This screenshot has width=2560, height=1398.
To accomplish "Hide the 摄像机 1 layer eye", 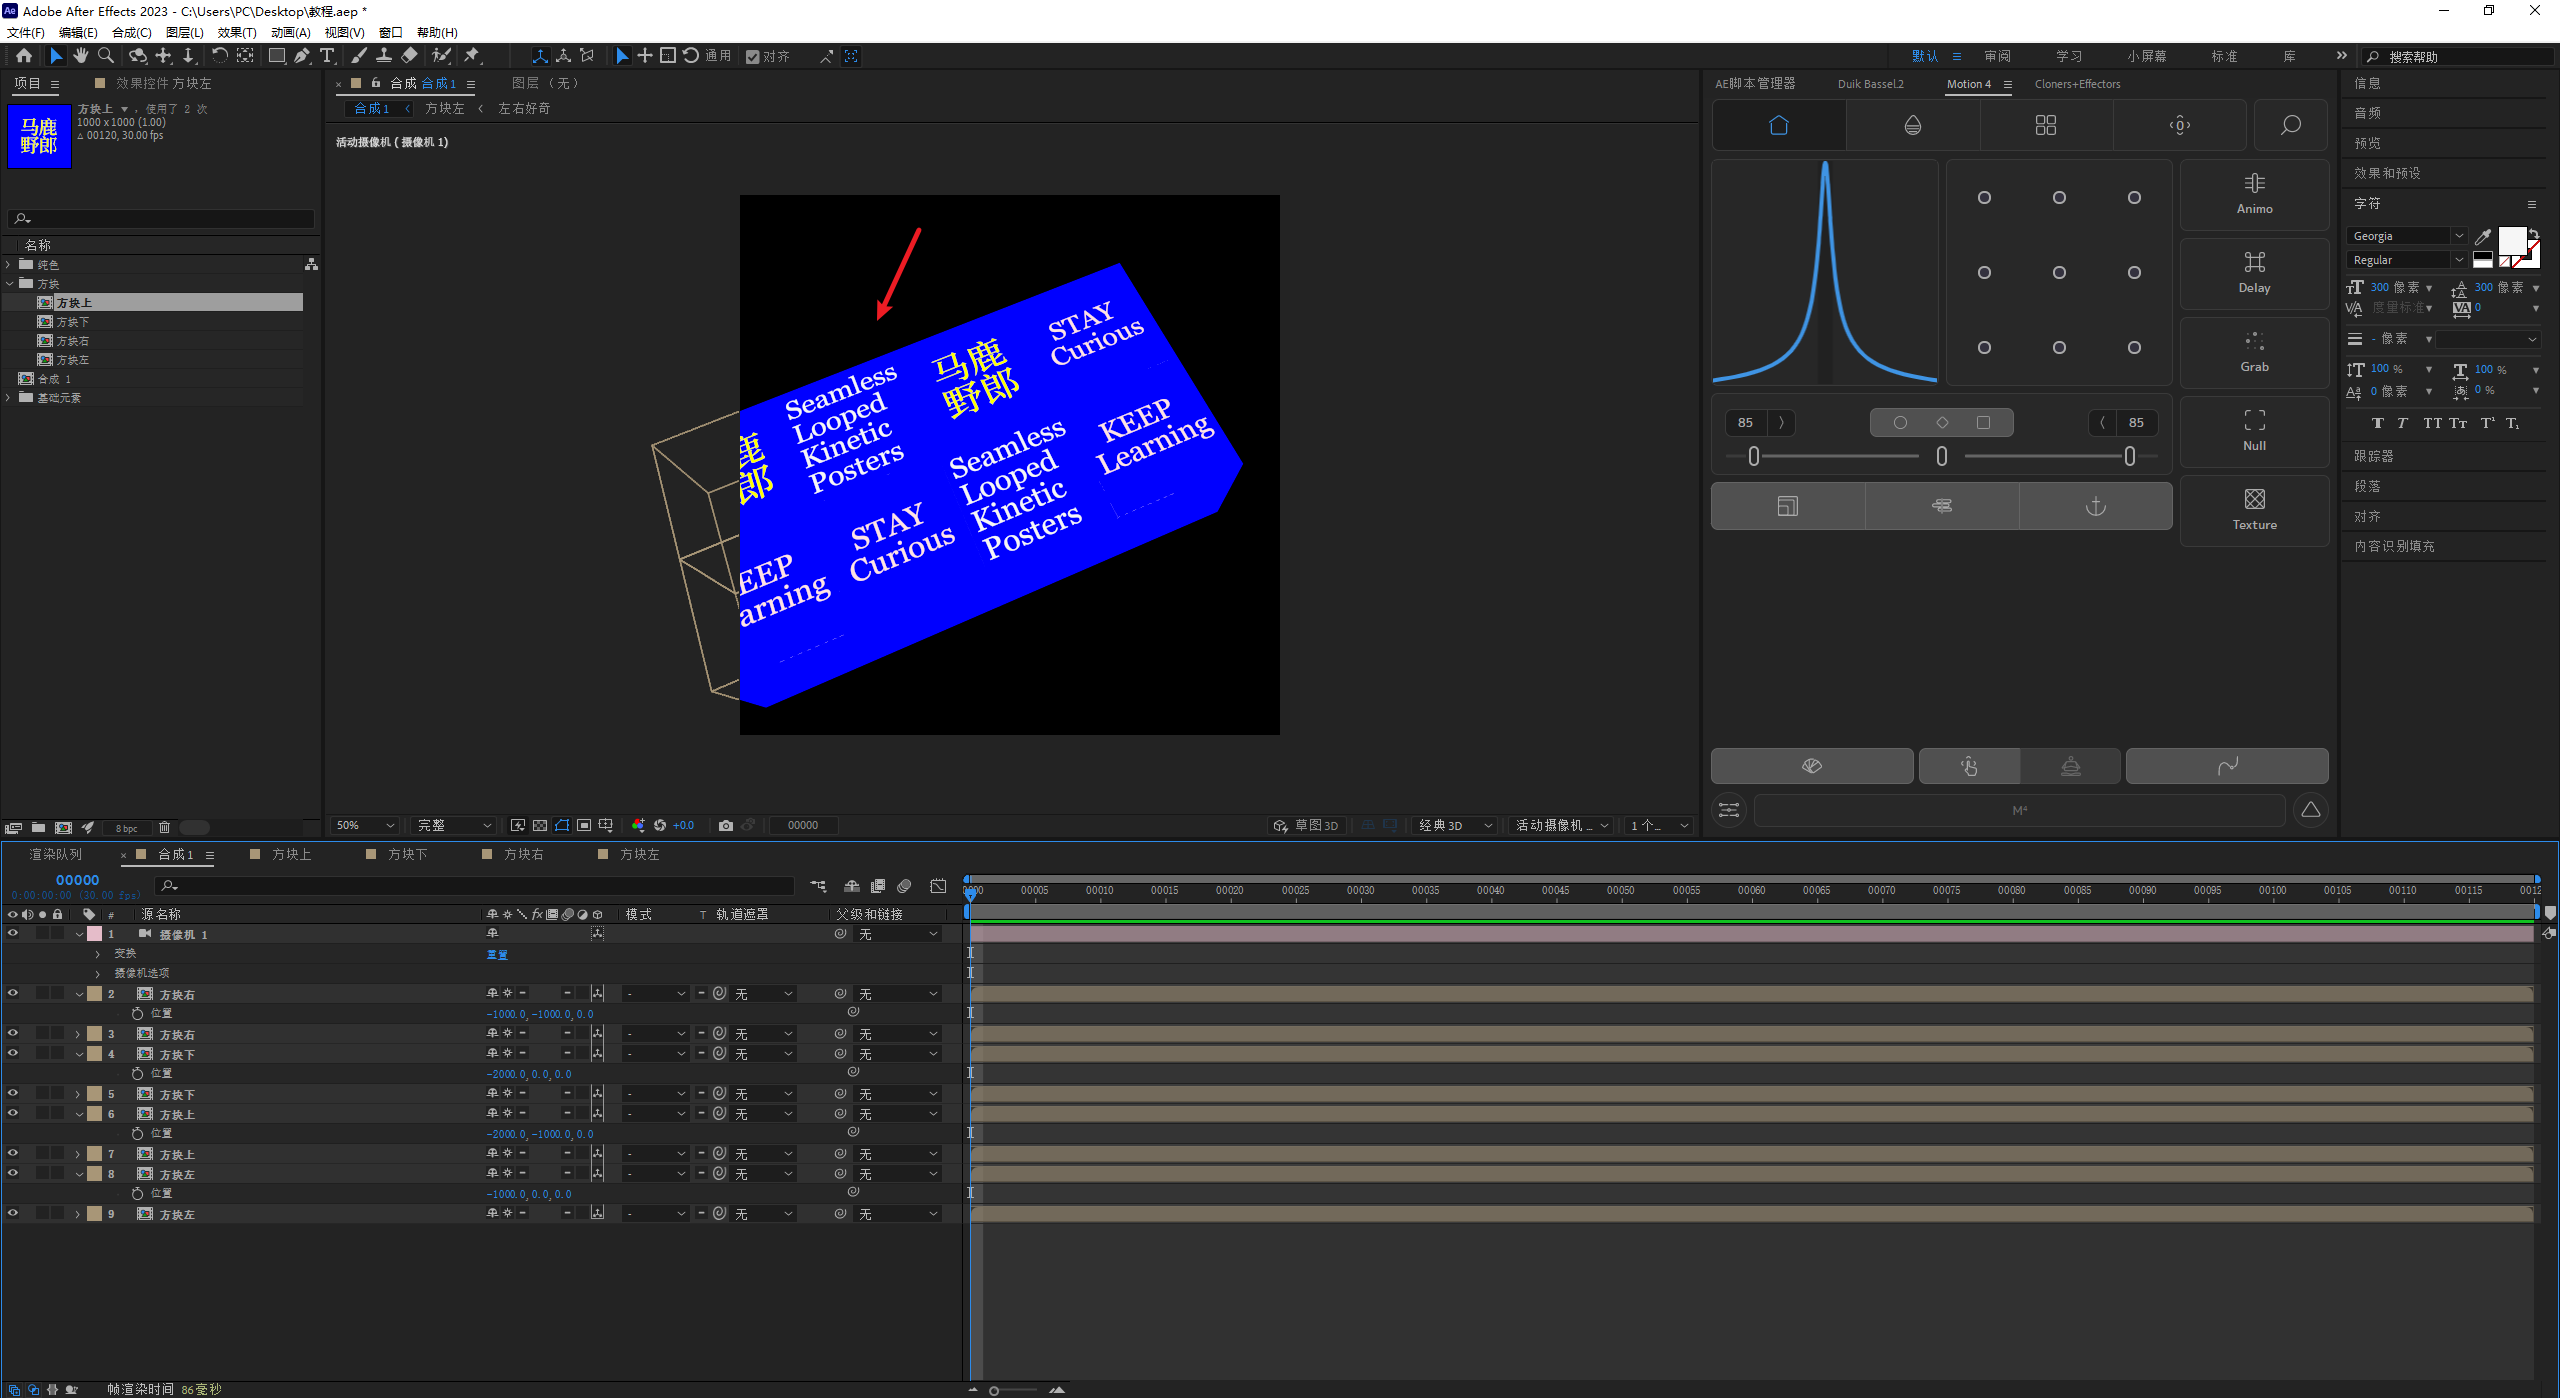I will pos(13,933).
